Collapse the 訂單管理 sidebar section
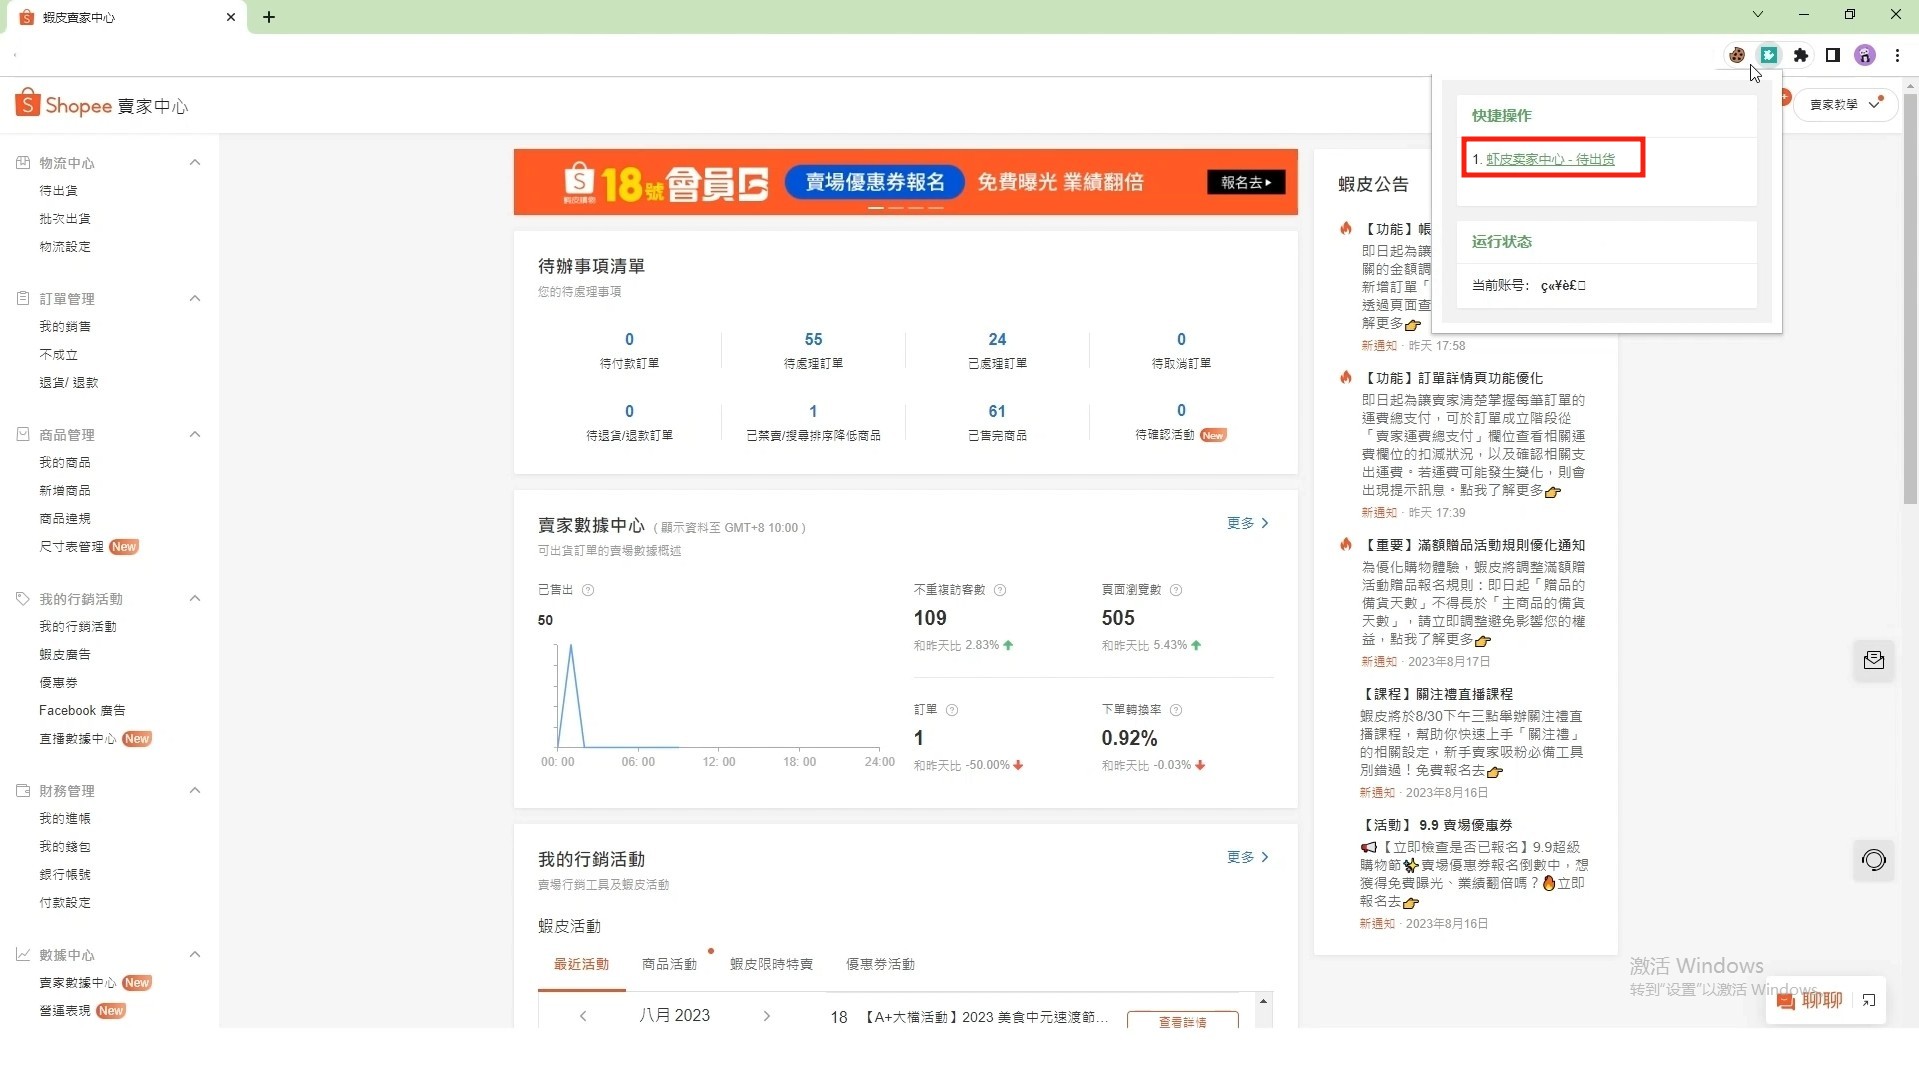Image resolution: width=1919 pixels, height=1067 pixels. pyautogui.click(x=195, y=298)
